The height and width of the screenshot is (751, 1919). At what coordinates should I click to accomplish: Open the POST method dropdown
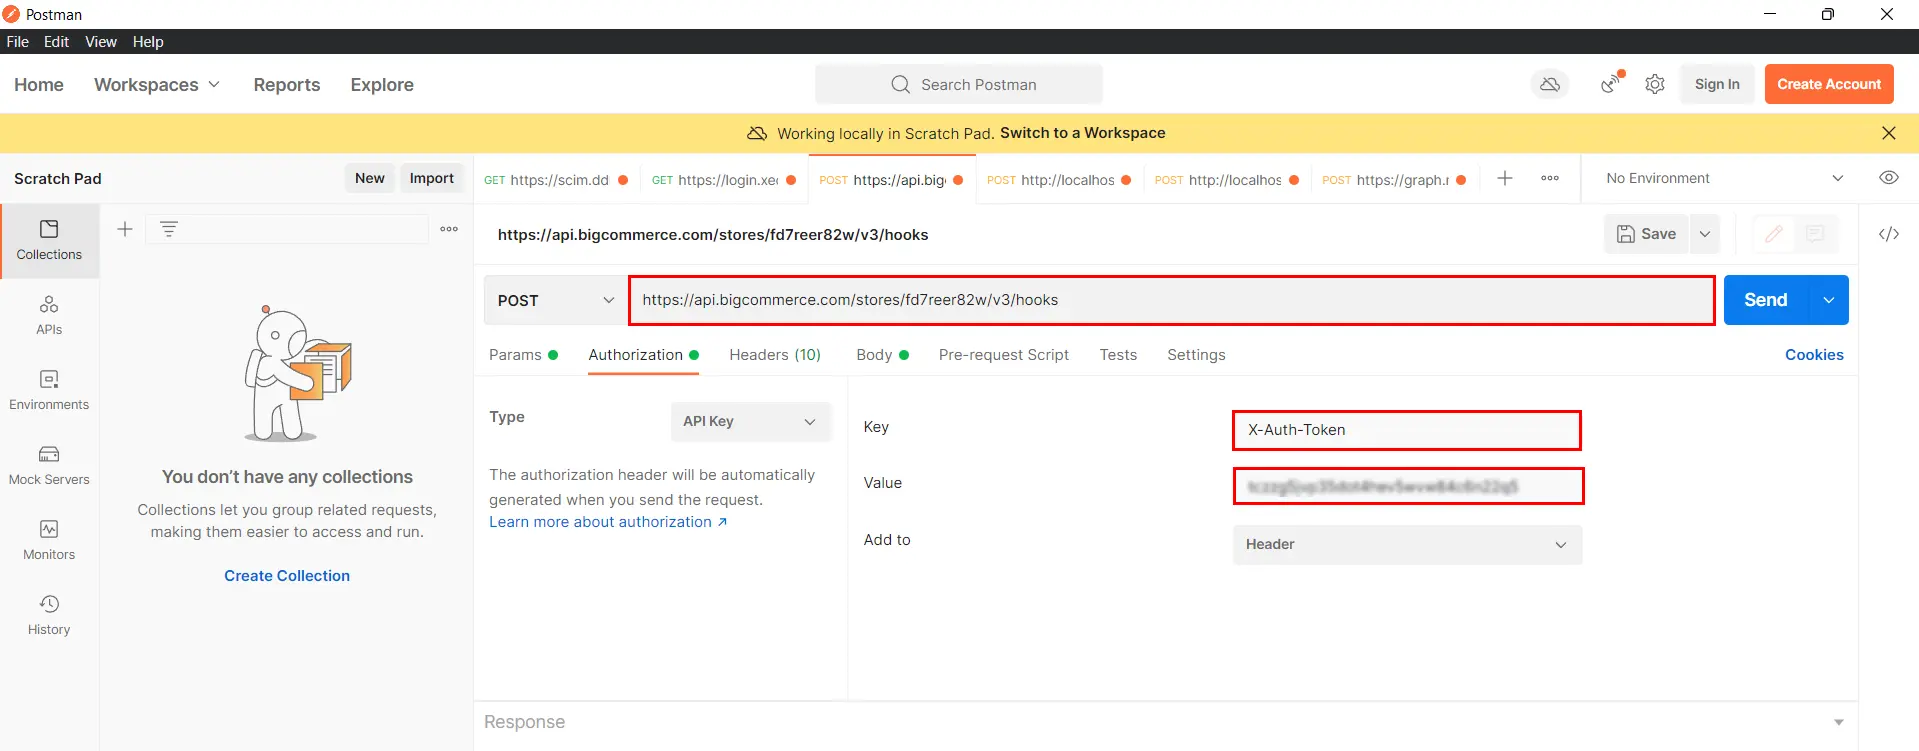pyautogui.click(x=555, y=300)
